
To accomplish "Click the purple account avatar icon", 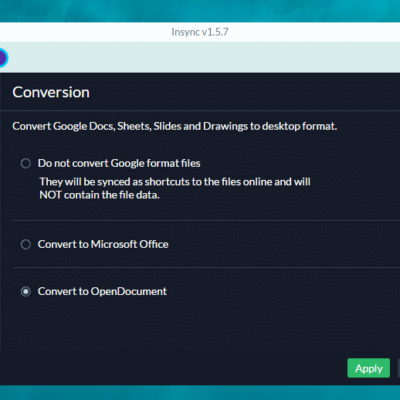I will pyautogui.click(x=3, y=58).
